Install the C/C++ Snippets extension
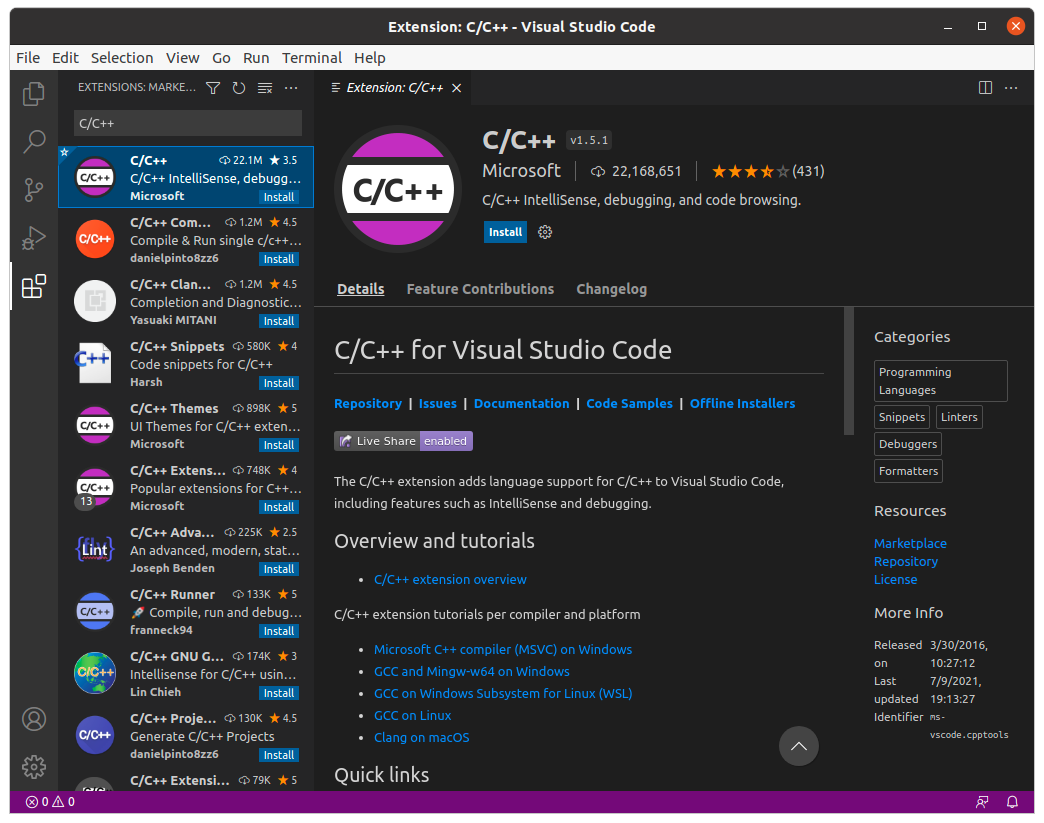Image resolution: width=1044 pixels, height=823 pixels. [x=279, y=383]
